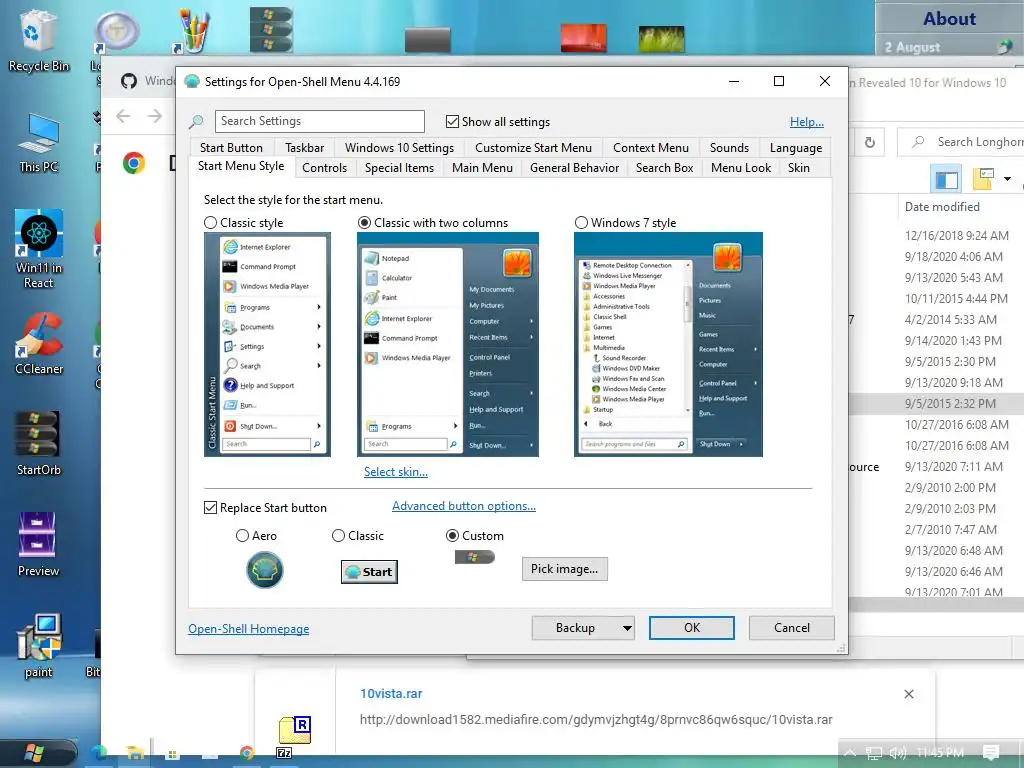Viewport: 1024px width, 768px height.
Task: Show hidden tray icons with the chevron
Action: (850, 753)
